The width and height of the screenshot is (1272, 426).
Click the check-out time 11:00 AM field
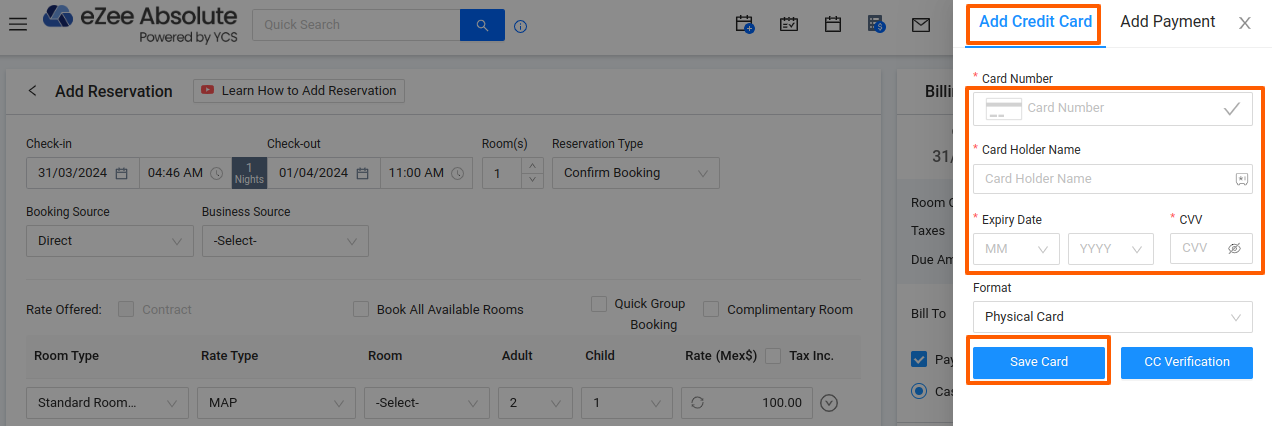(426, 173)
